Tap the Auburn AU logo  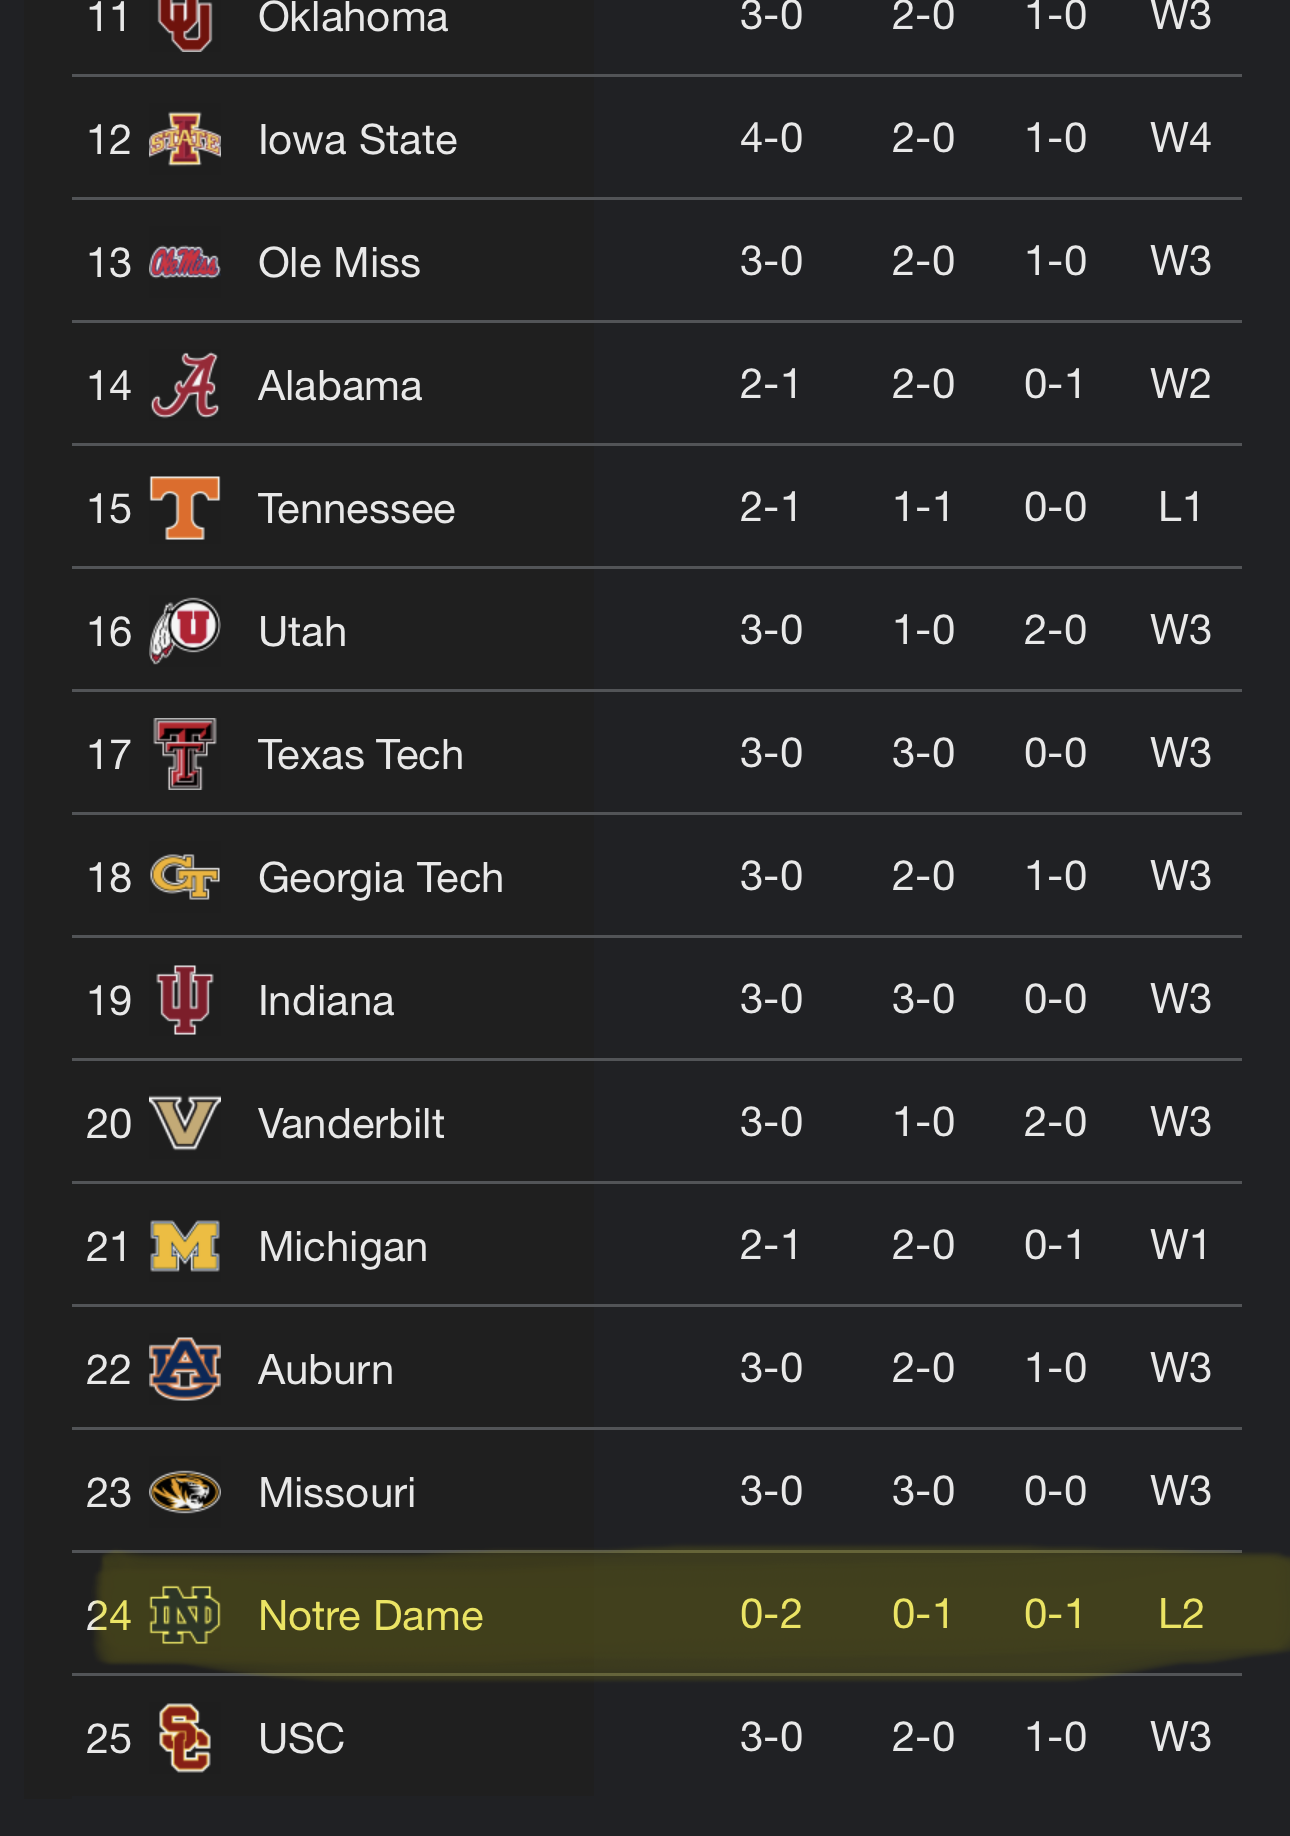pyautogui.click(x=185, y=1369)
